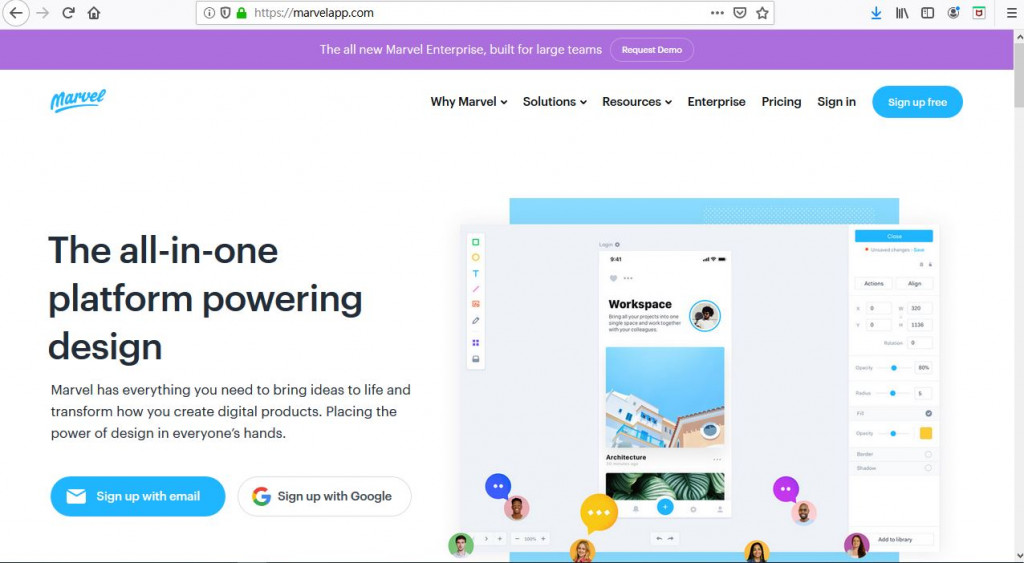1024x563 pixels.
Task: Click Sign in link
Action: coord(836,102)
